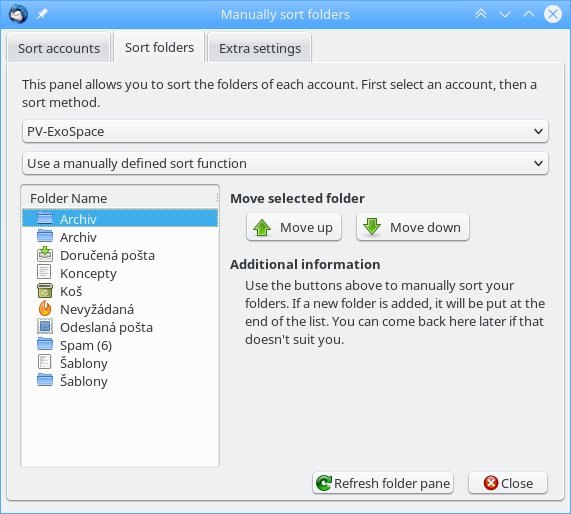Click the Move up button
Screen dimensions: 571x514
[x=294, y=227]
